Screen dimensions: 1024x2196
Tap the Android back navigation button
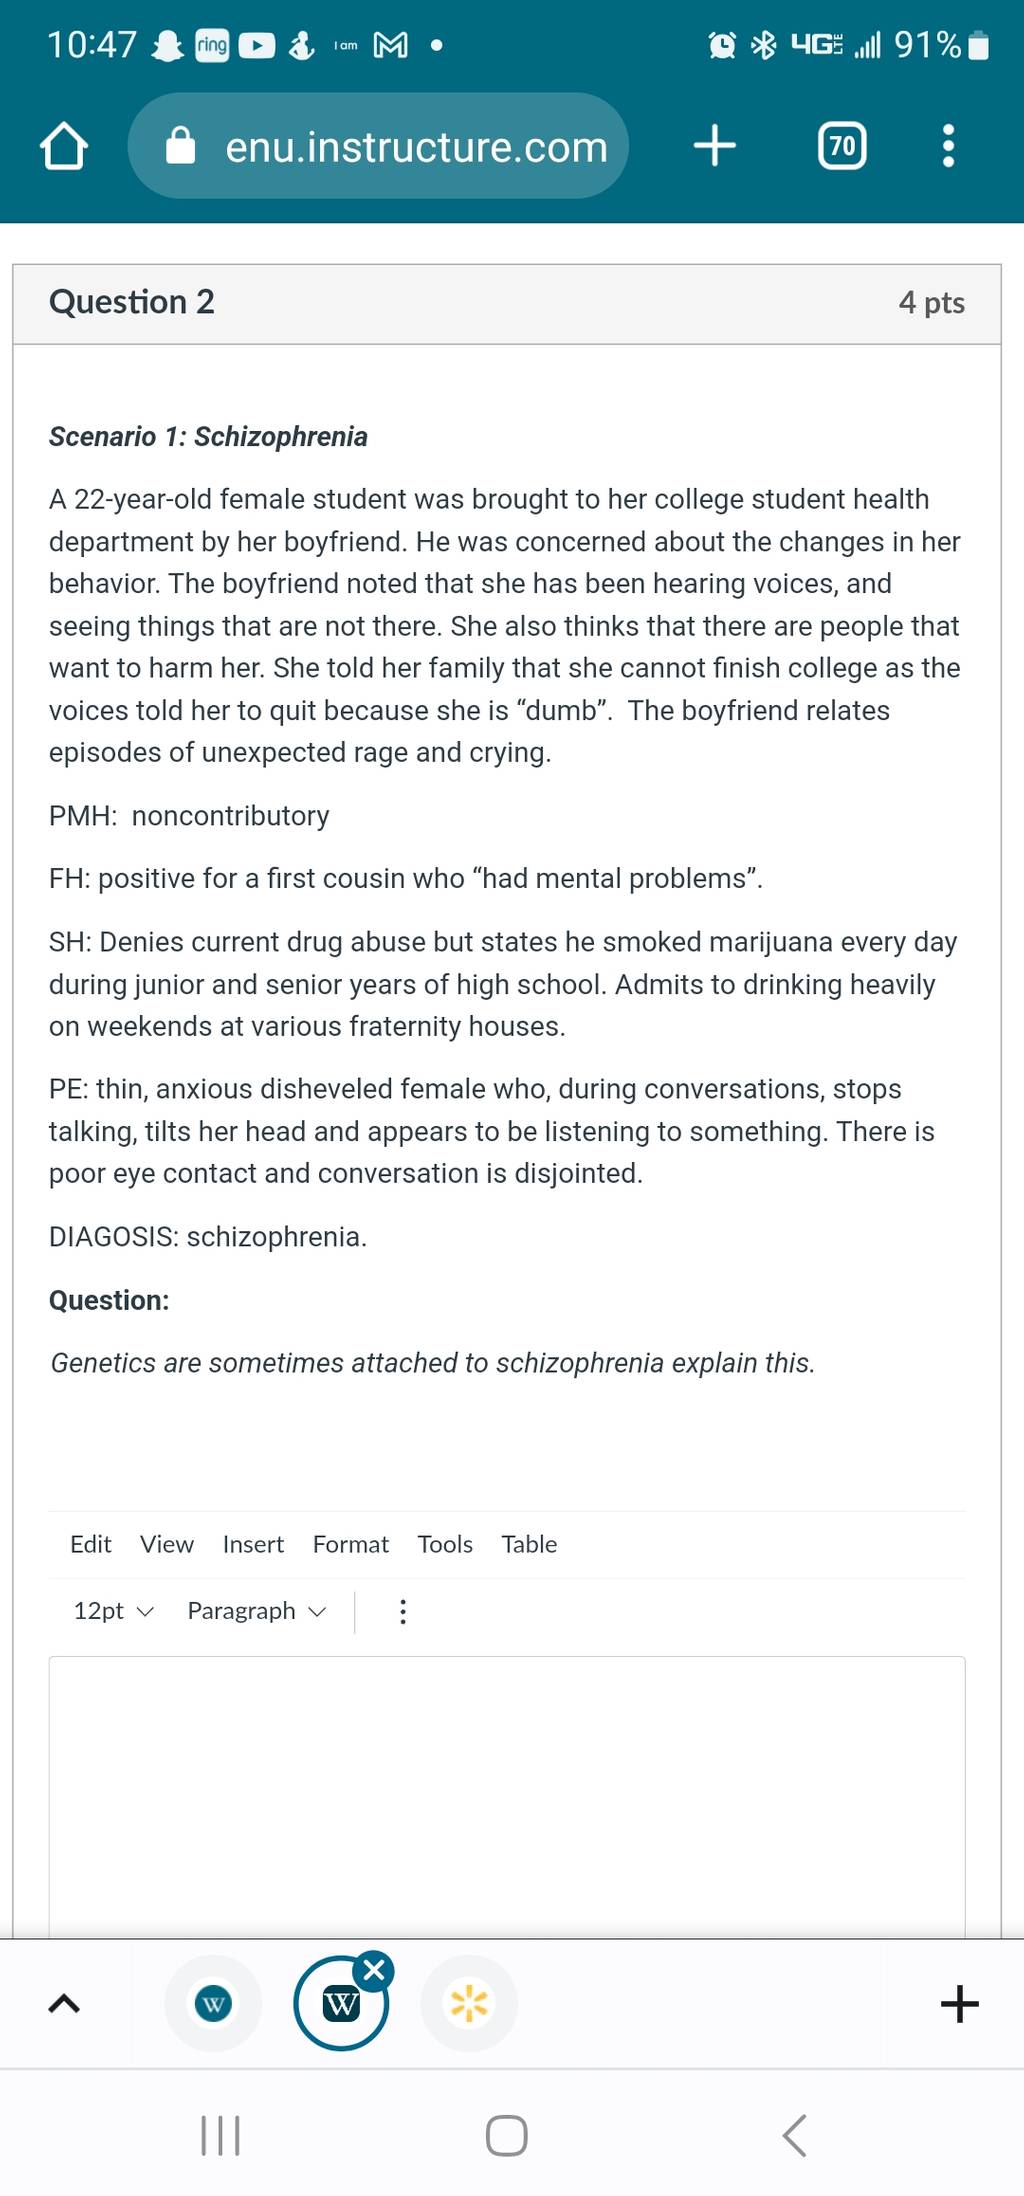[794, 2136]
